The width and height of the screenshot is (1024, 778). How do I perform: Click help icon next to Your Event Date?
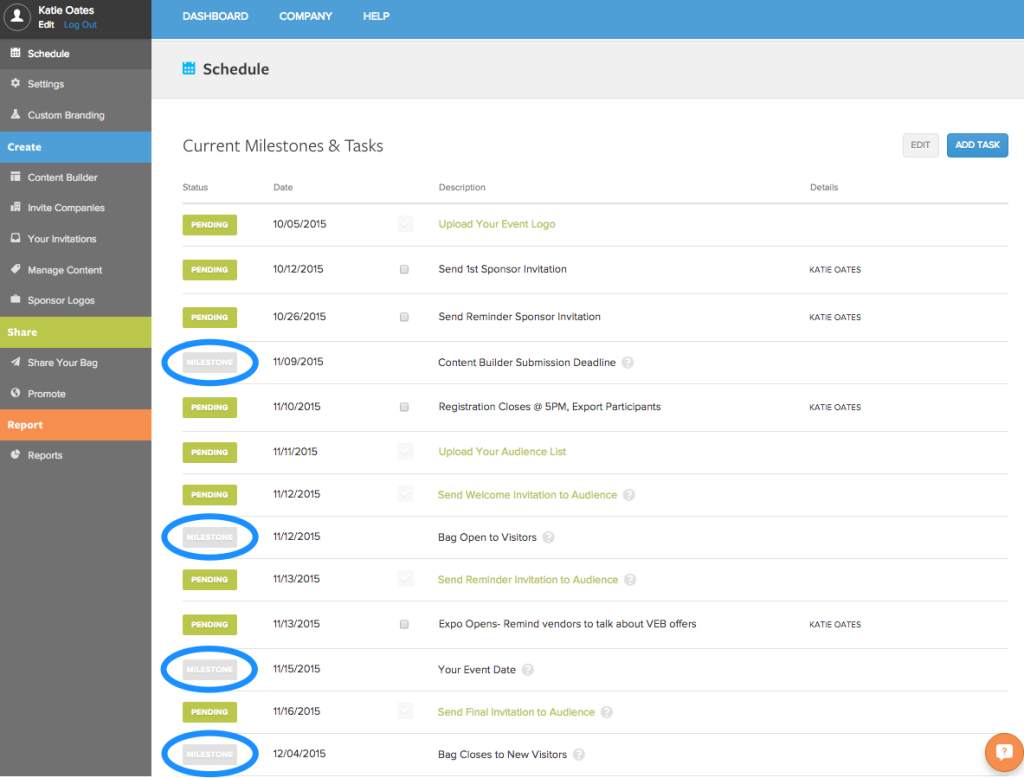click(528, 670)
